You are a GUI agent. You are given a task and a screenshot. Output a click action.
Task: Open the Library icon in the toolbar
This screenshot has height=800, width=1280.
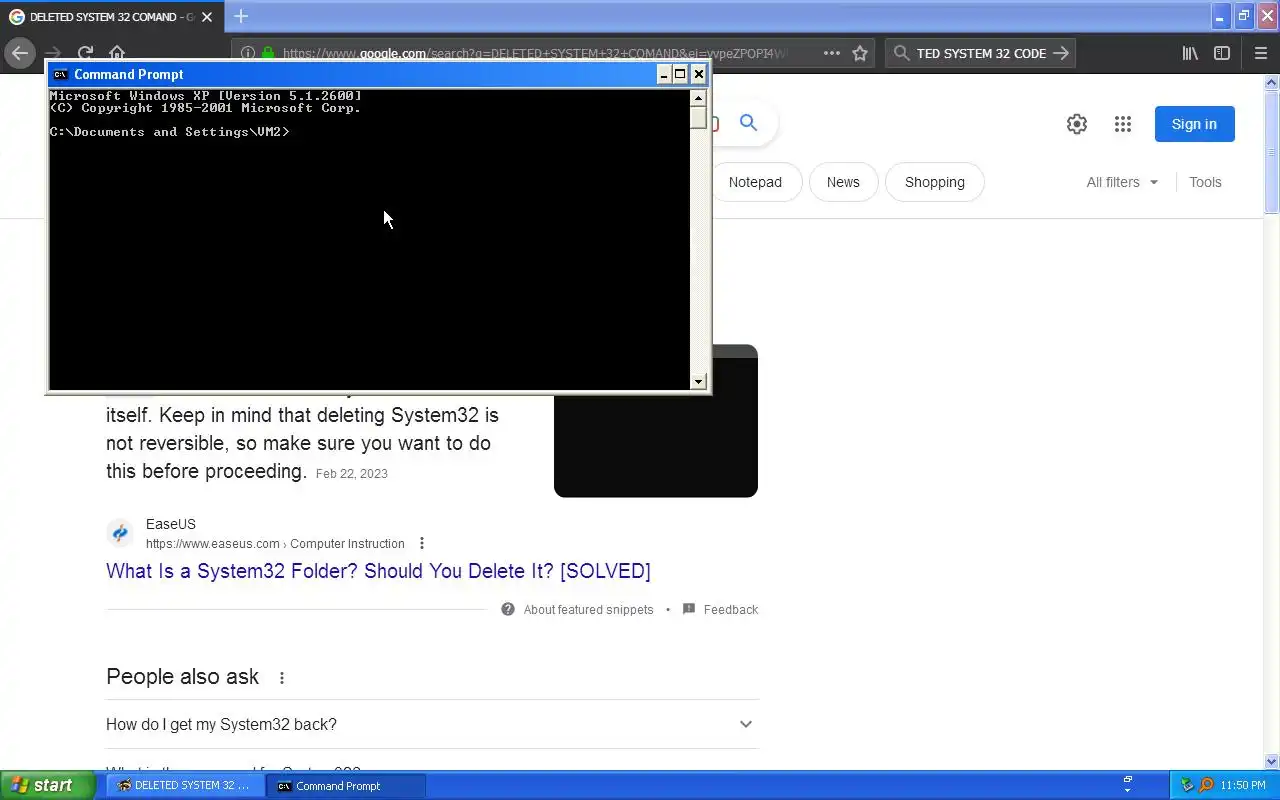coord(1190,53)
